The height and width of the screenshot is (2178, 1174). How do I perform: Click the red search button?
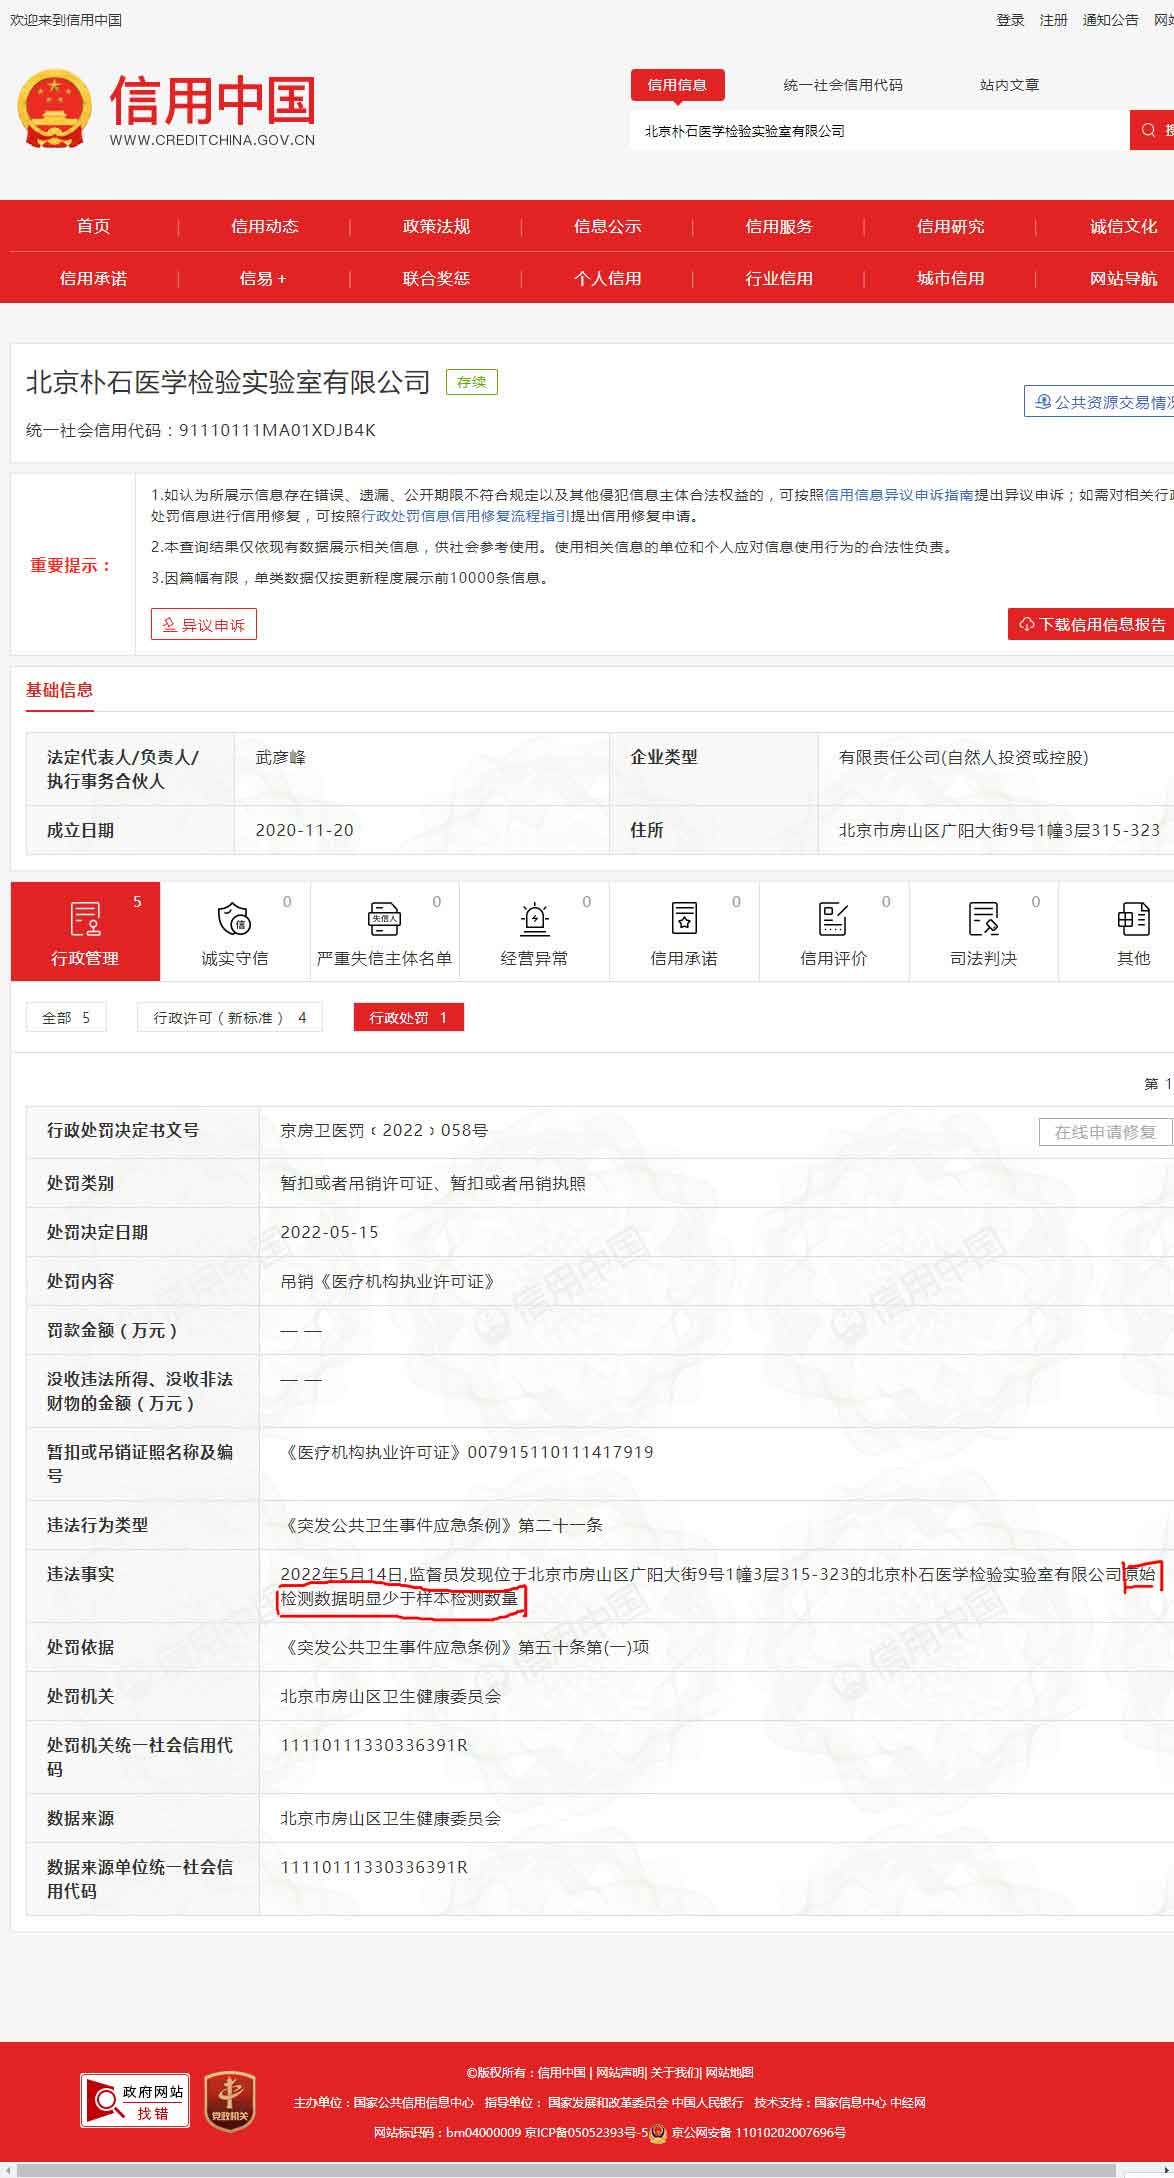[1152, 130]
